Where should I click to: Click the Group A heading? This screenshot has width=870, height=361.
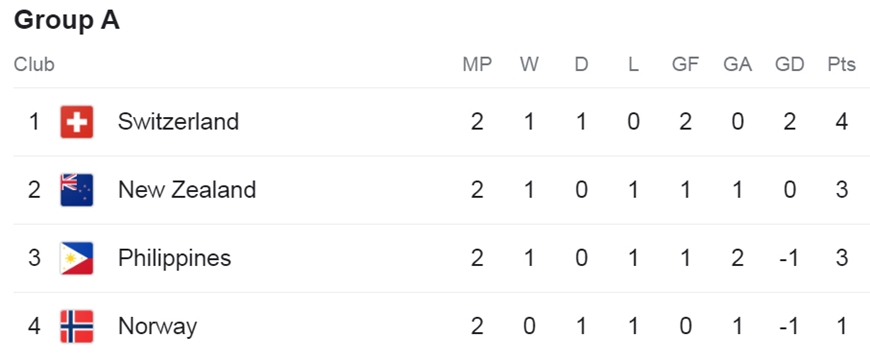[67, 21]
